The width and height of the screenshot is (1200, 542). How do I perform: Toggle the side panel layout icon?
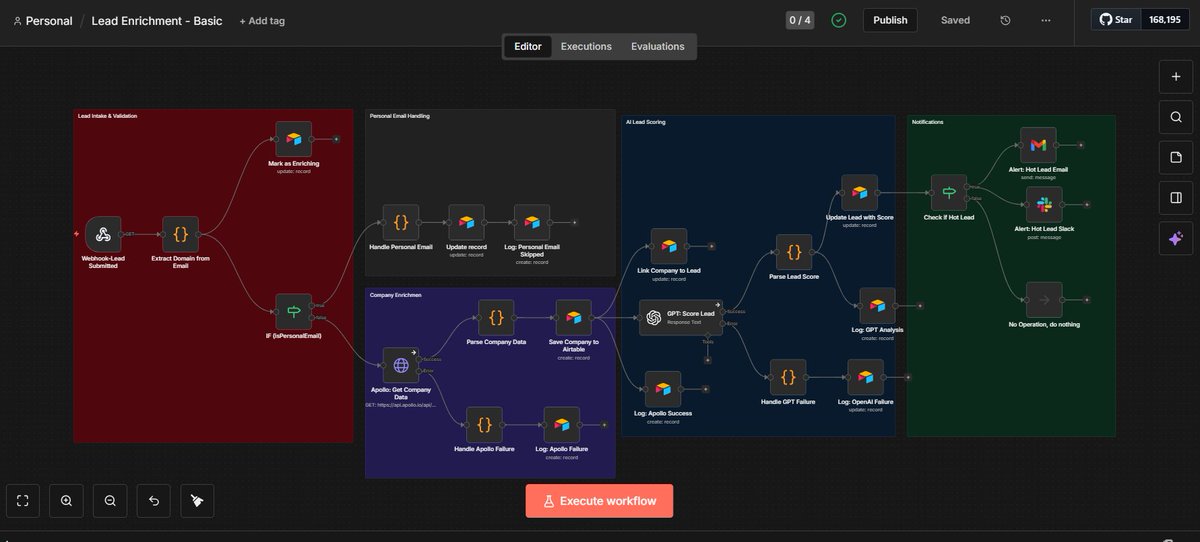tap(1176, 198)
